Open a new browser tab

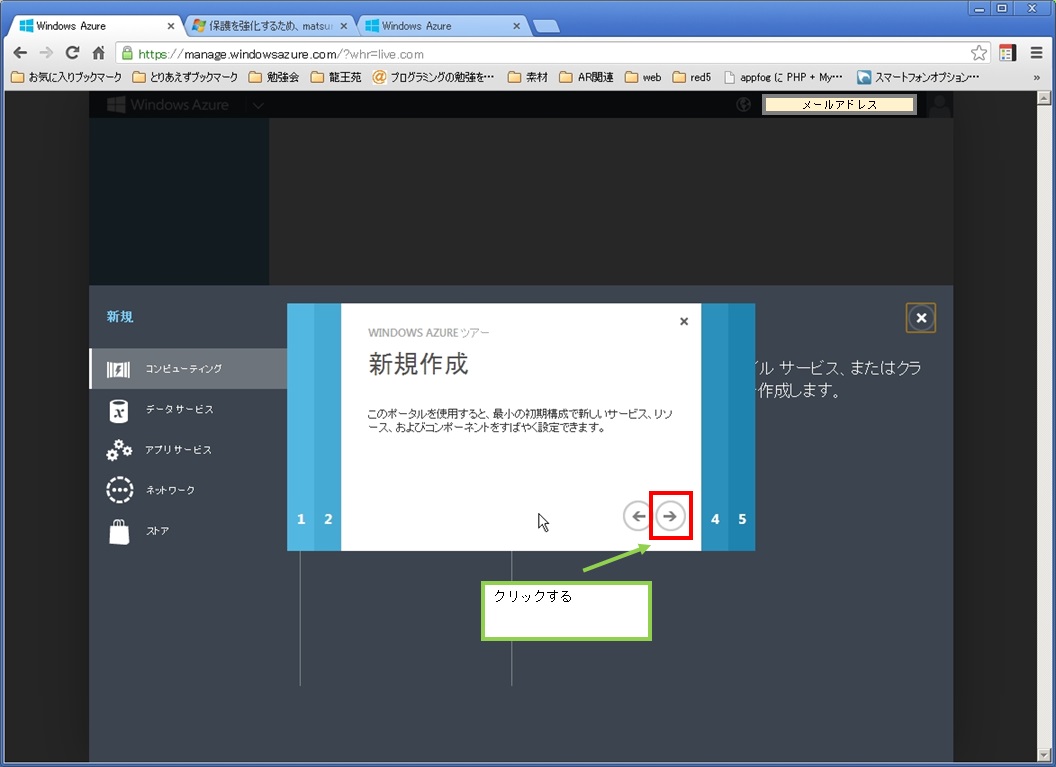point(546,26)
